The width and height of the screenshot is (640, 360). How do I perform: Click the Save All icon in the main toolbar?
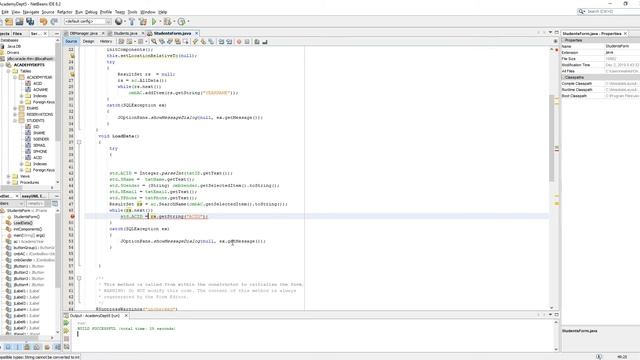(30, 21)
